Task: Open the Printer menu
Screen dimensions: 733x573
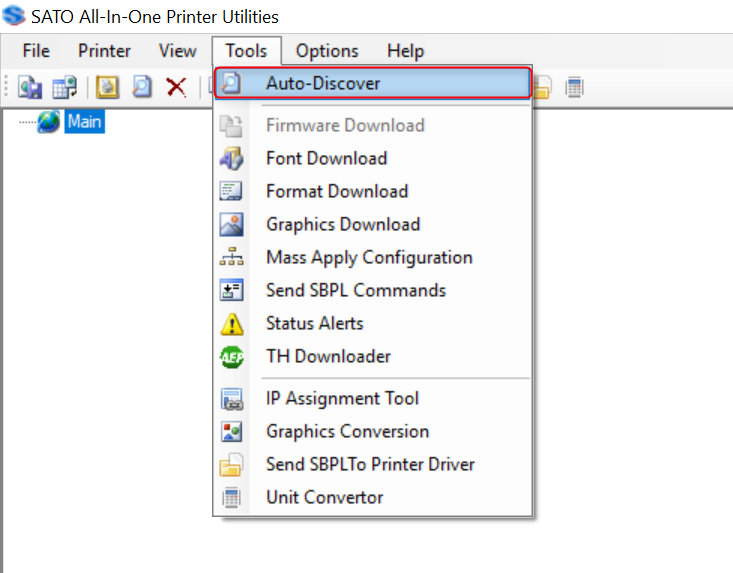Action: pyautogui.click(x=104, y=51)
